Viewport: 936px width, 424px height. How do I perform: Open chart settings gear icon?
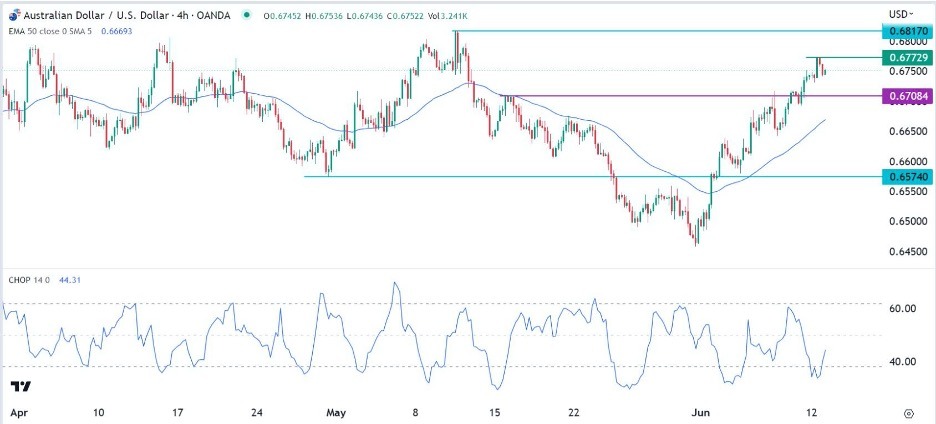coord(909,413)
